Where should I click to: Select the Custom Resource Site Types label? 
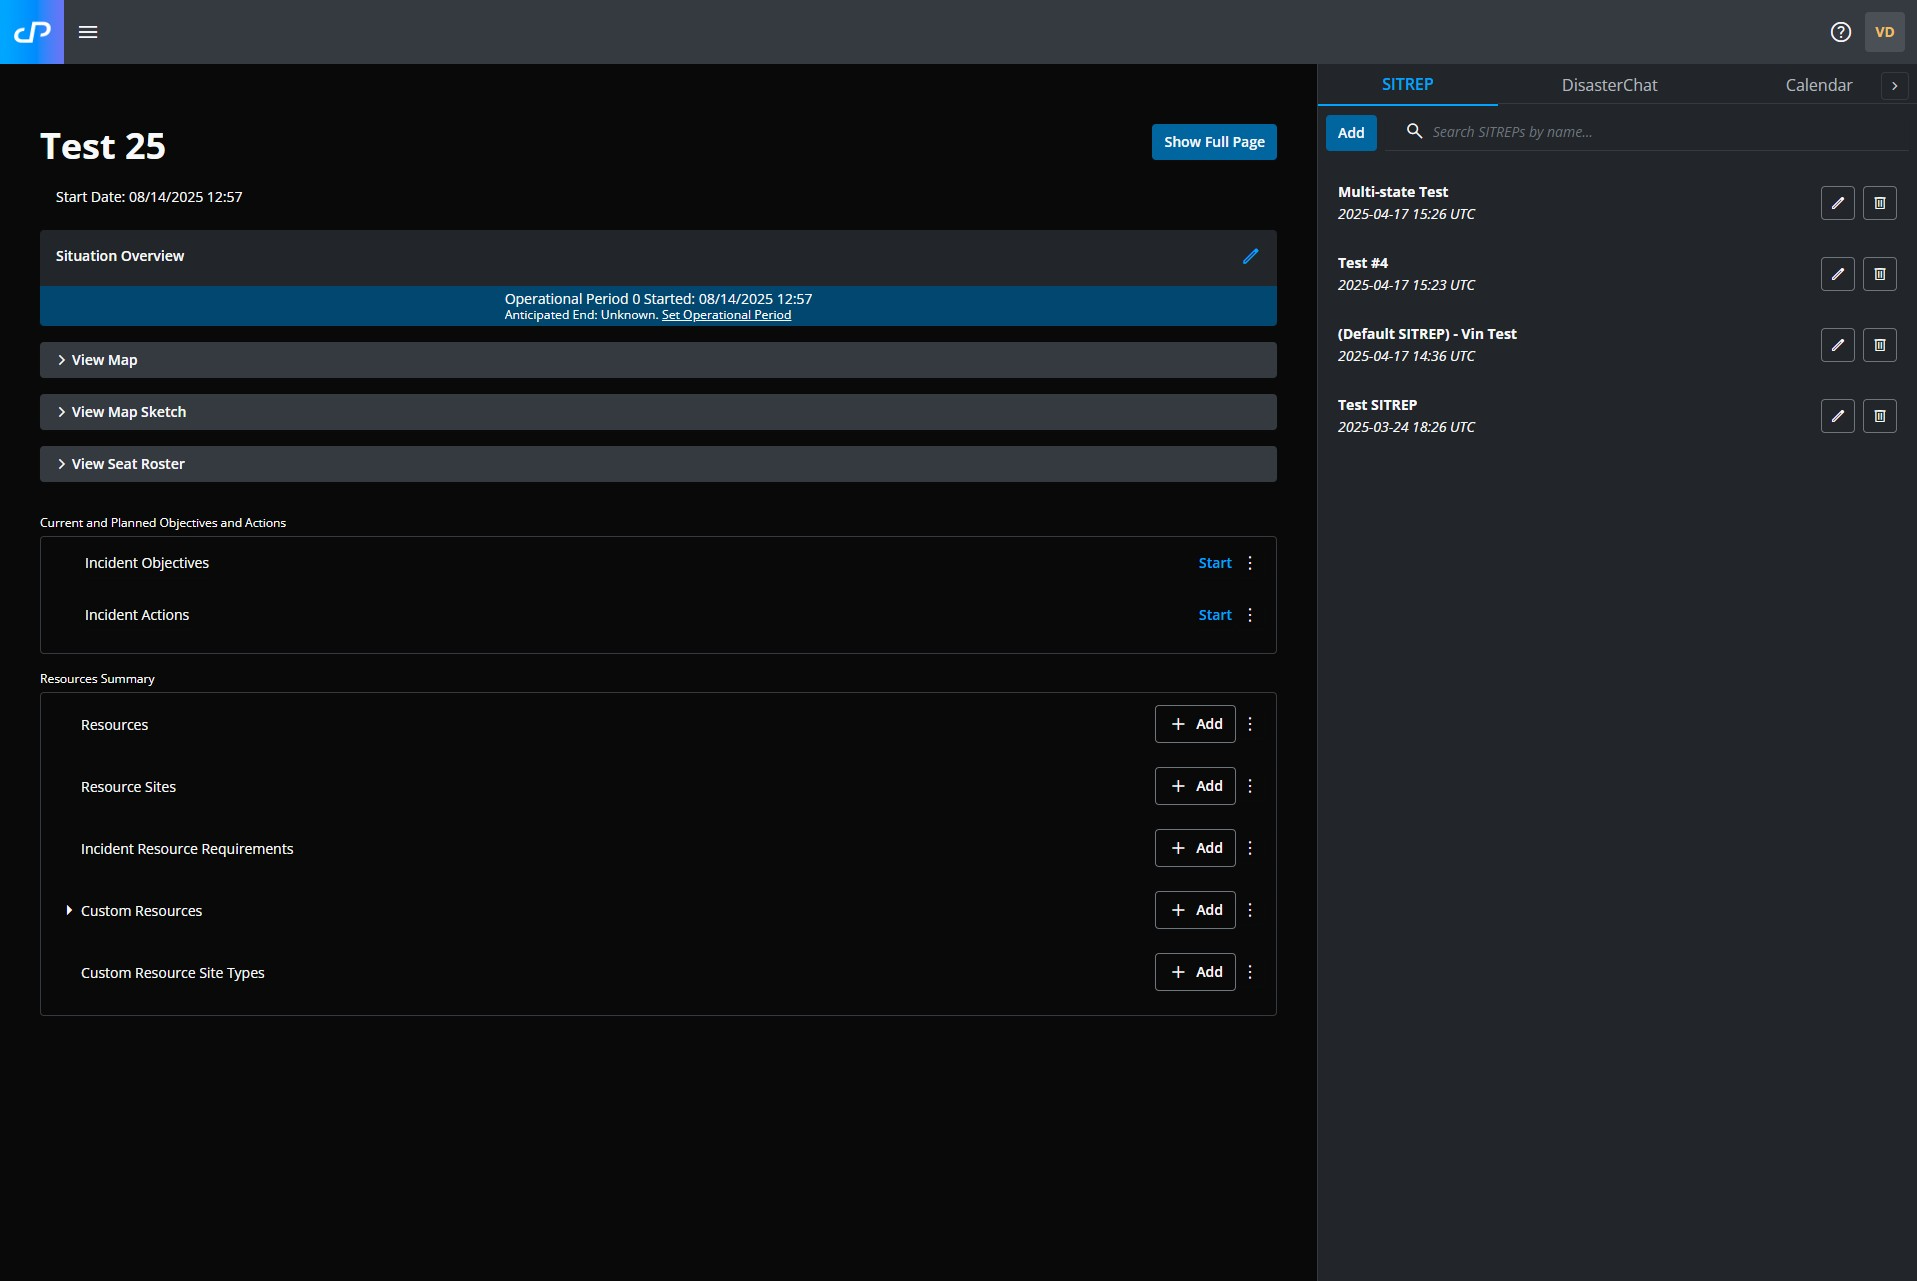(173, 973)
